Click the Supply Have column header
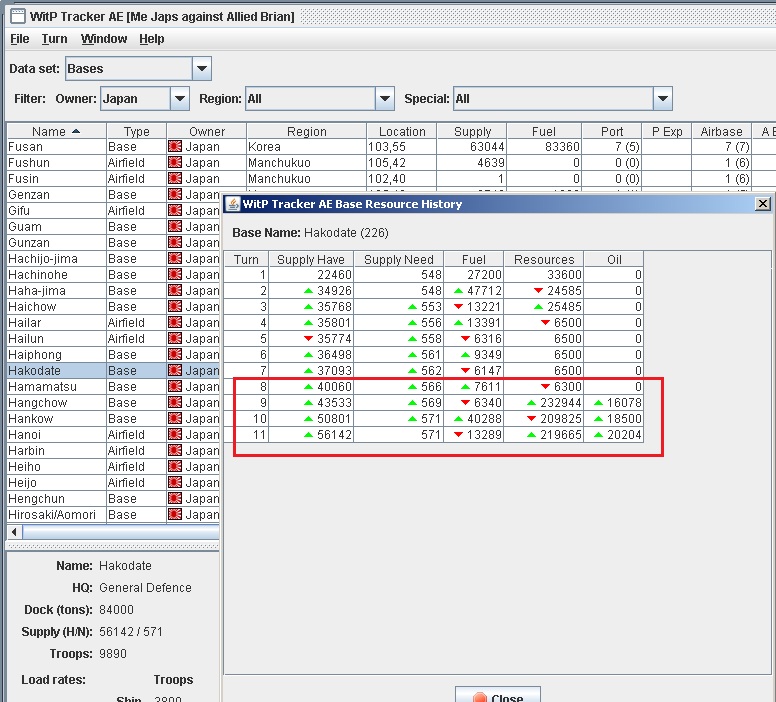The image size is (776, 702). coord(311,259)
